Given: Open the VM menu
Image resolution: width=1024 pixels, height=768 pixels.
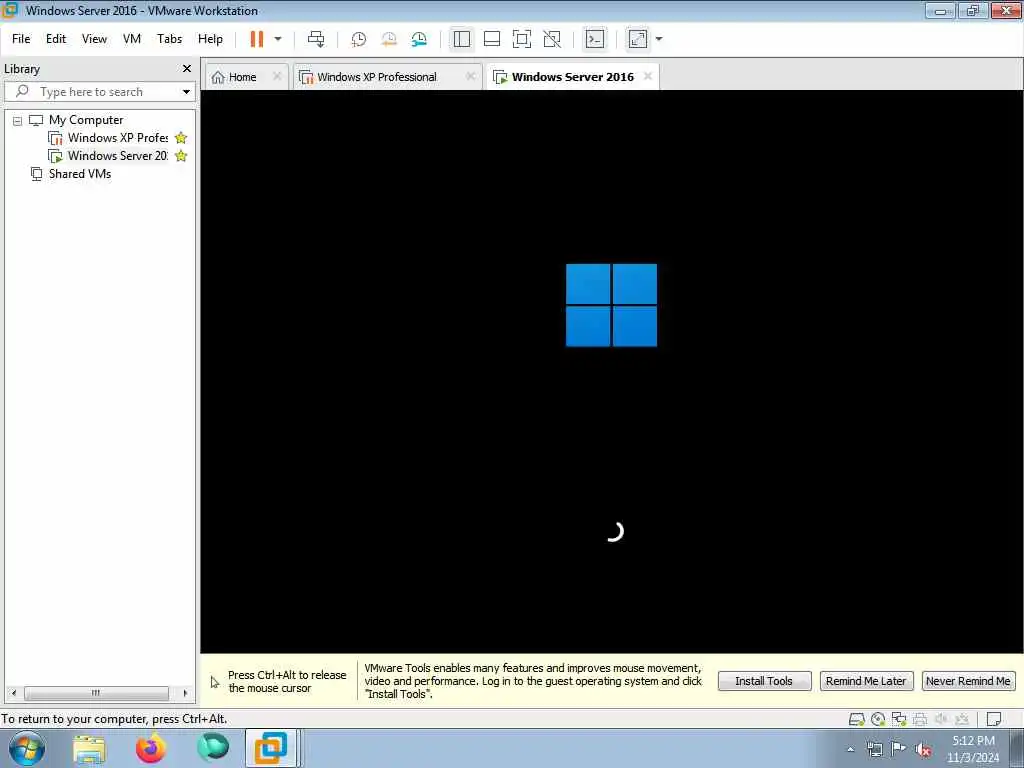Looking at the screenshot, I should [x=132, y=39].
